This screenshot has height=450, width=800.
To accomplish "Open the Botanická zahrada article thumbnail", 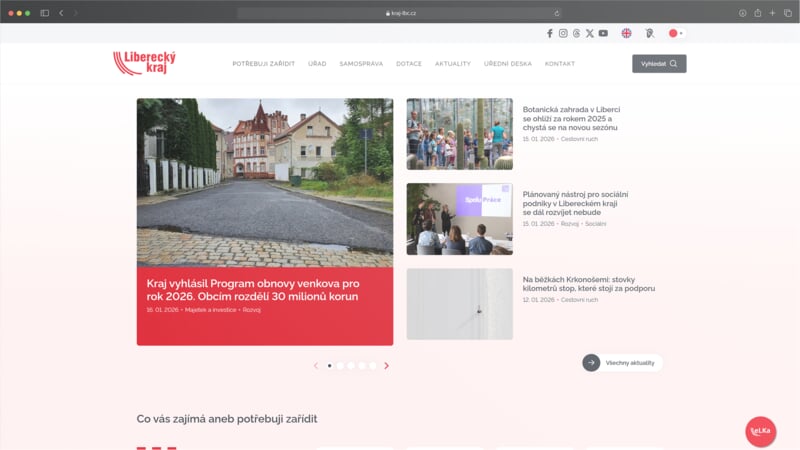I will [459, 134].
